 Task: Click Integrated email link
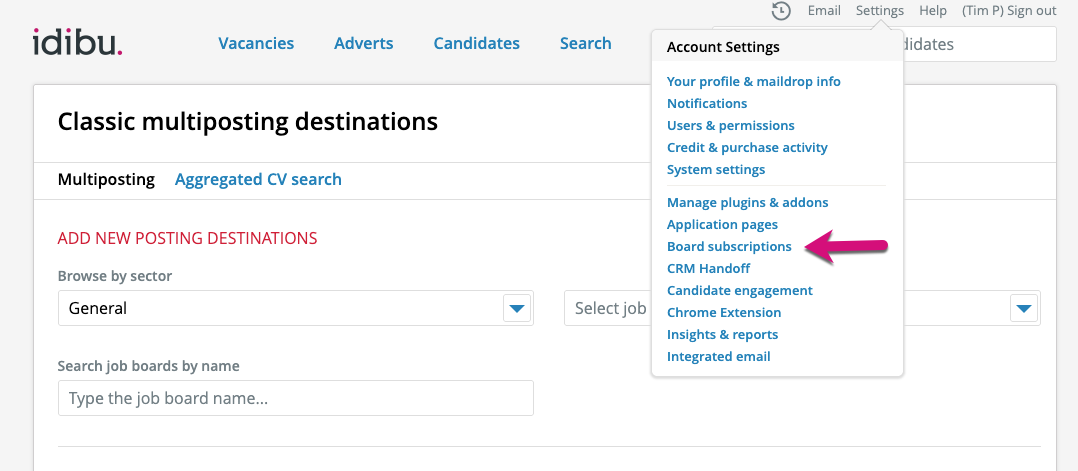(x=718, y=356)
